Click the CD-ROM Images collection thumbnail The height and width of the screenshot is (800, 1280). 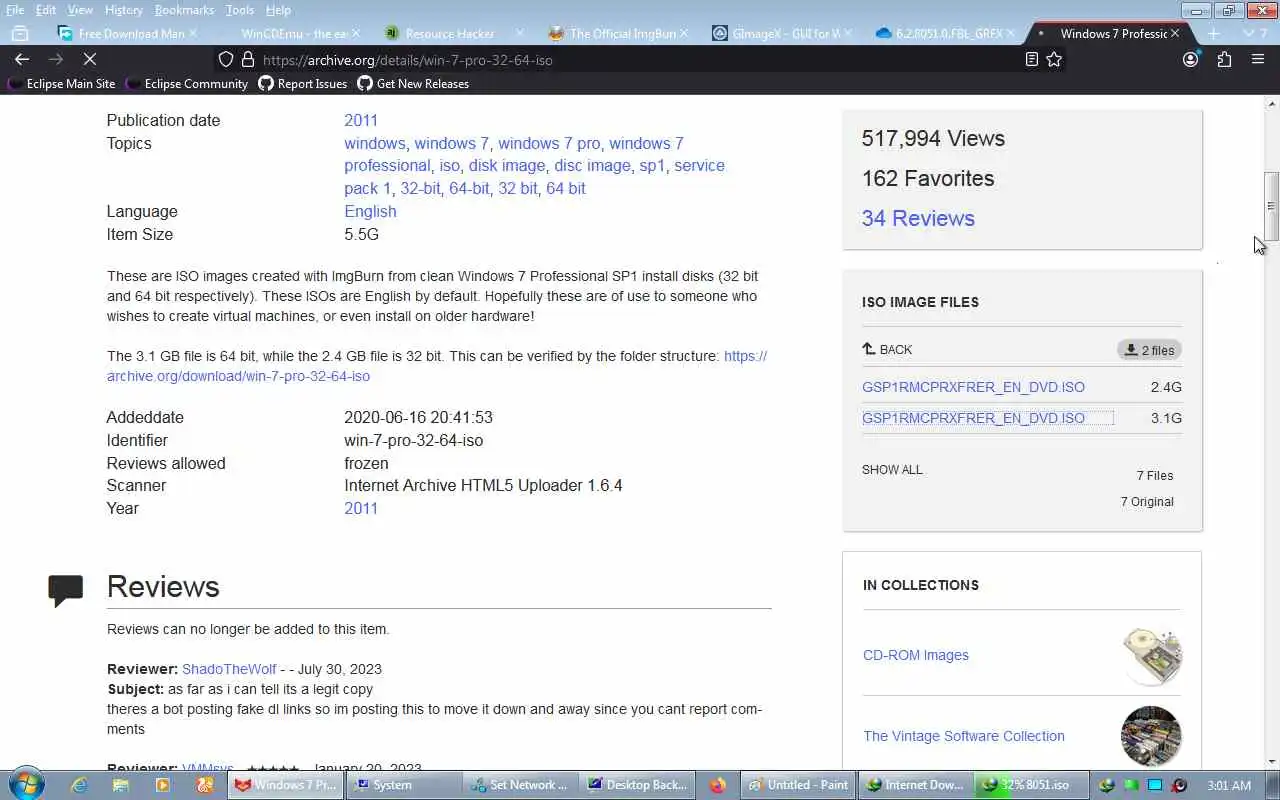pyautogui.click(x=1151, y=656)
